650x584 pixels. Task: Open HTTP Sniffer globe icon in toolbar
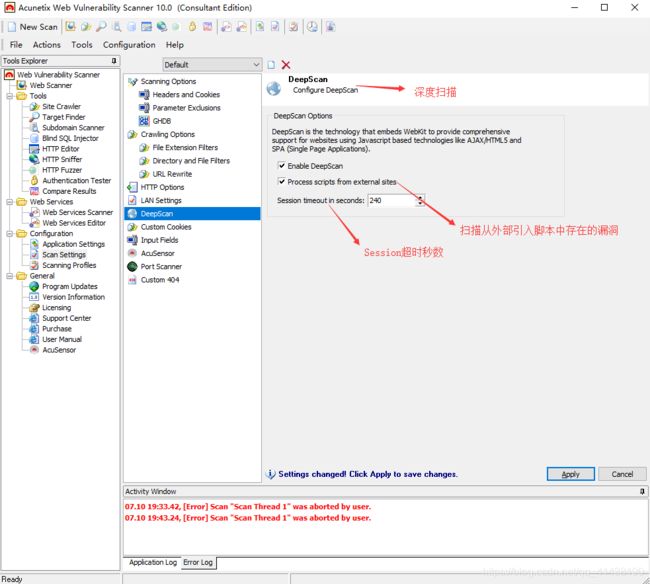(x=162, y=27)
